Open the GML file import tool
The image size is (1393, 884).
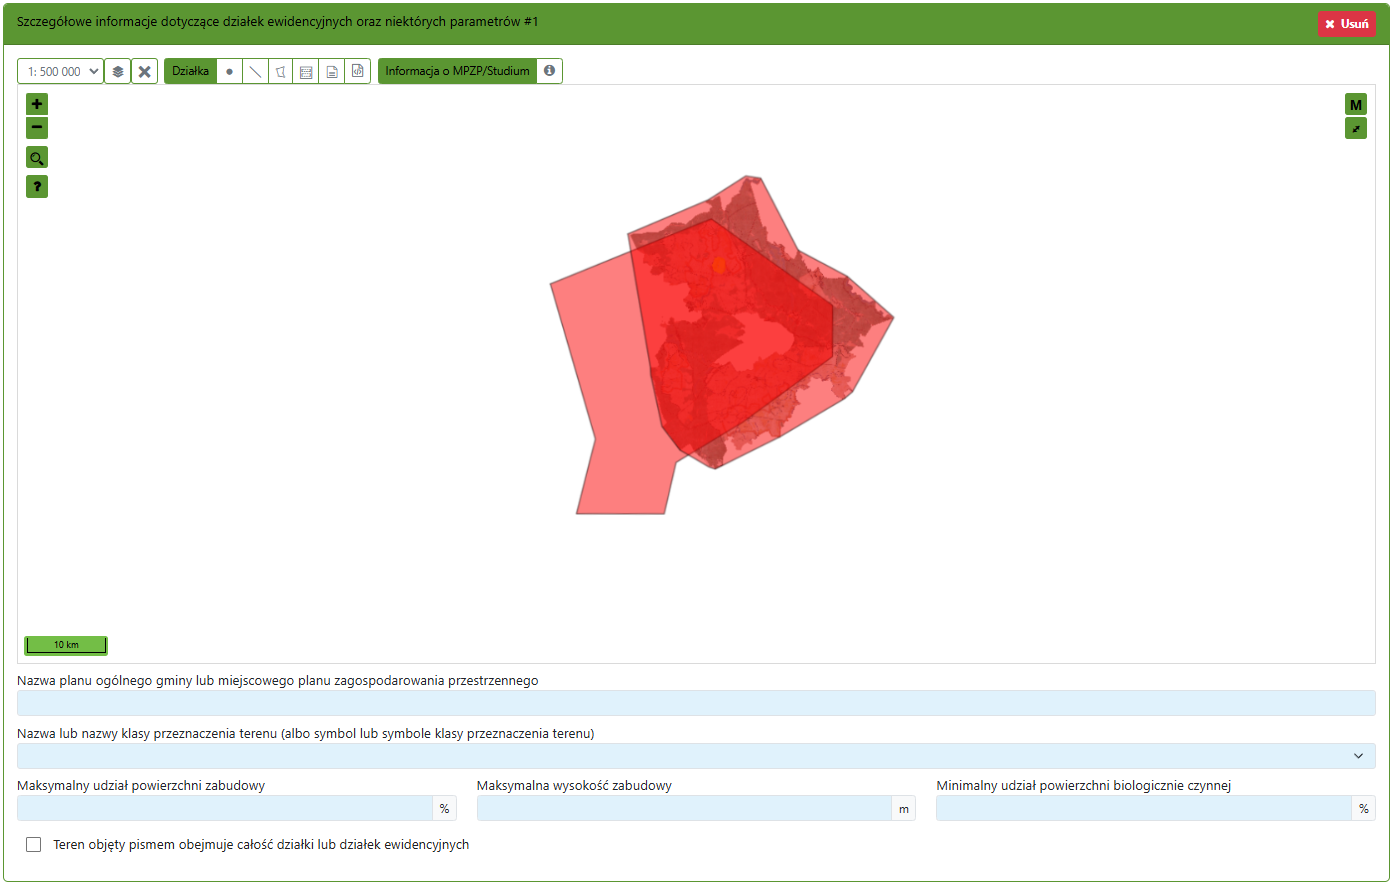357,71
